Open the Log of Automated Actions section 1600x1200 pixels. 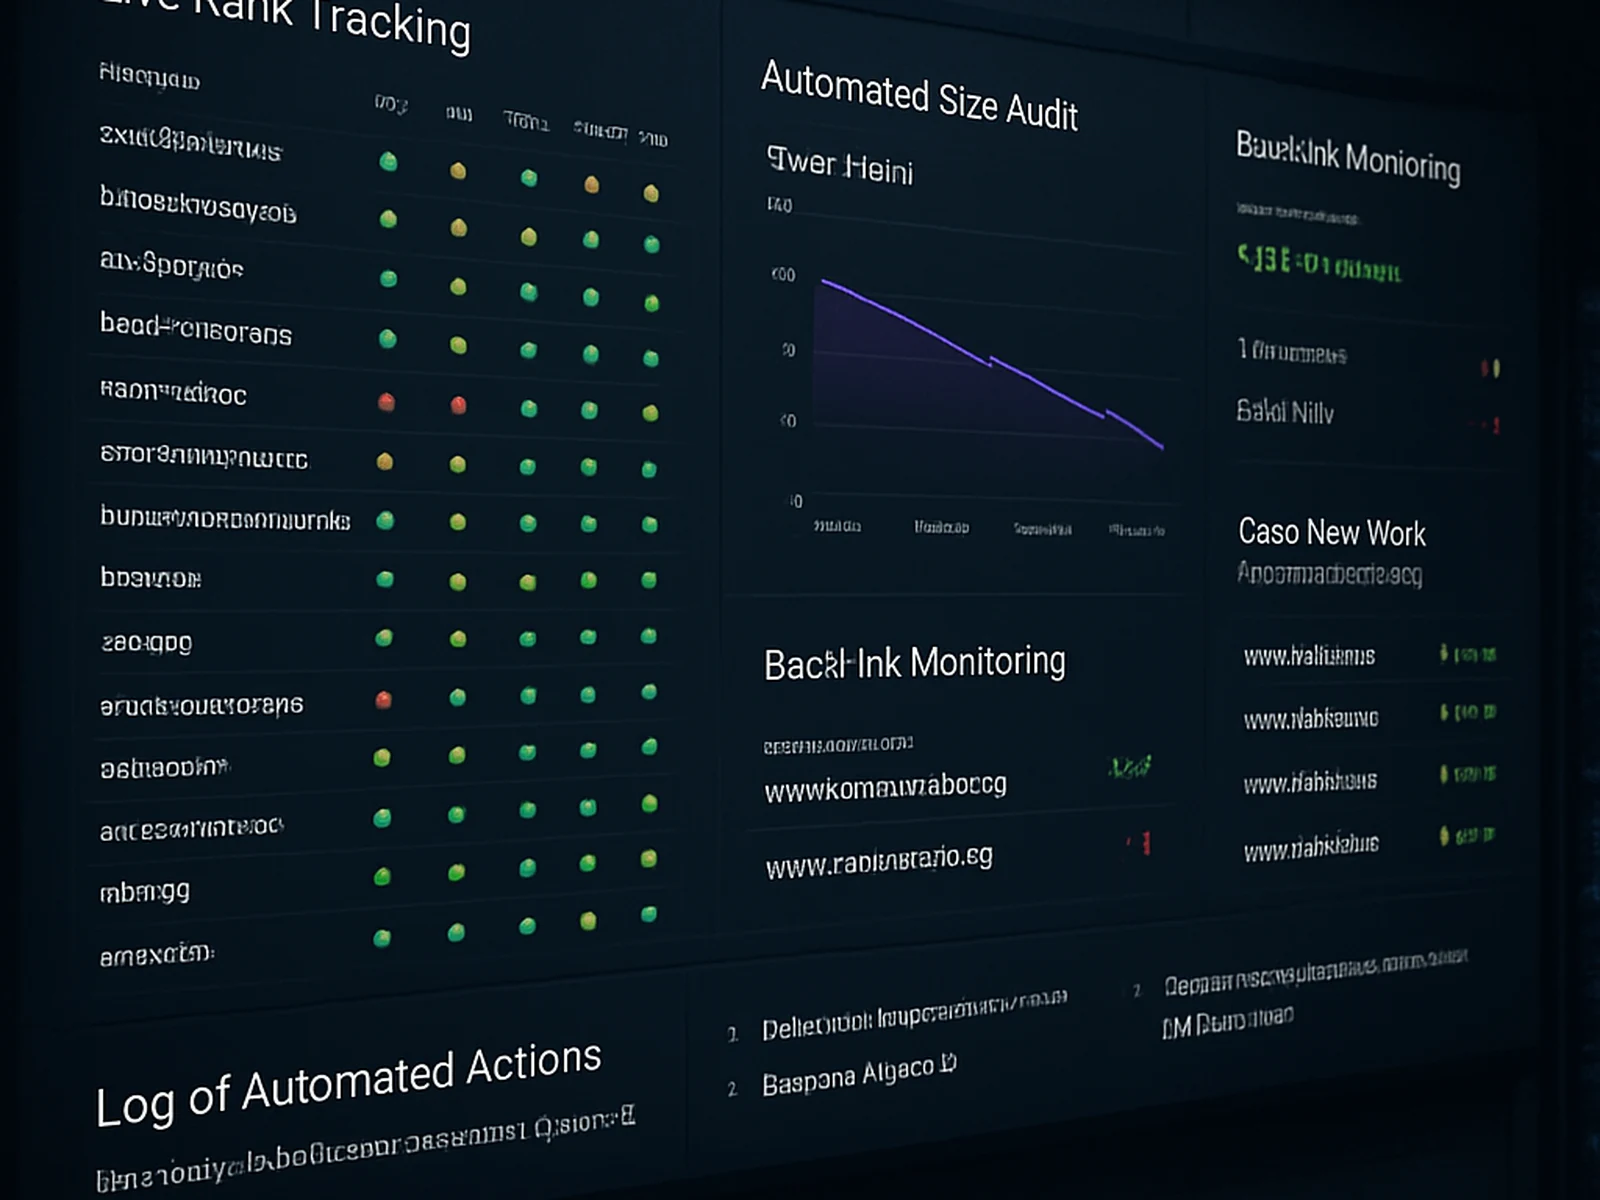click(349, 1083)
